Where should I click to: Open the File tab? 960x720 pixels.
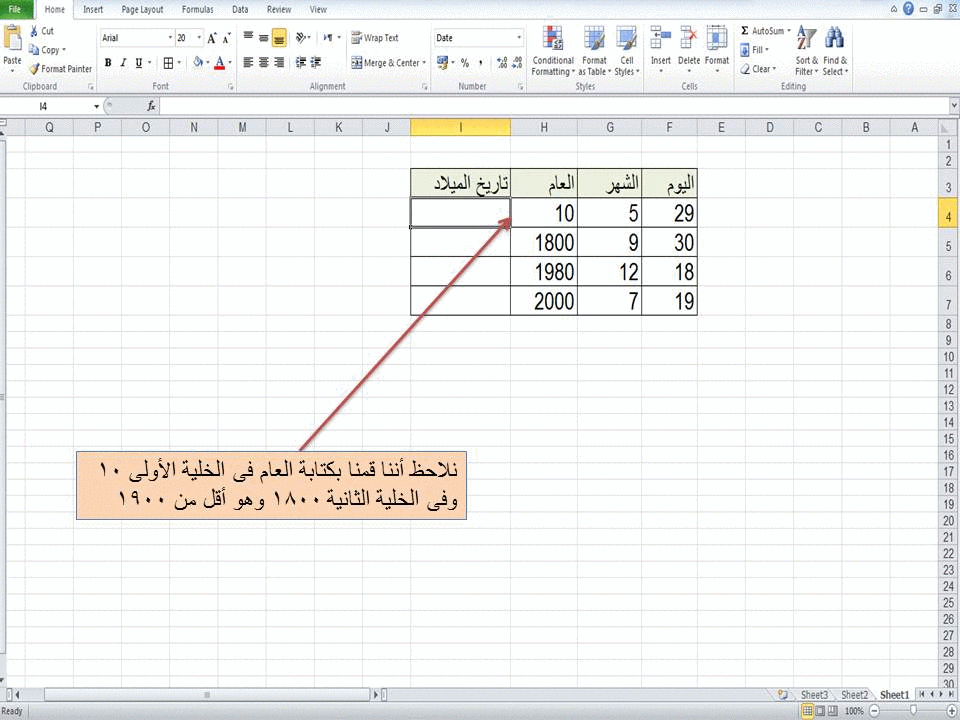click(x=15, y=9)
